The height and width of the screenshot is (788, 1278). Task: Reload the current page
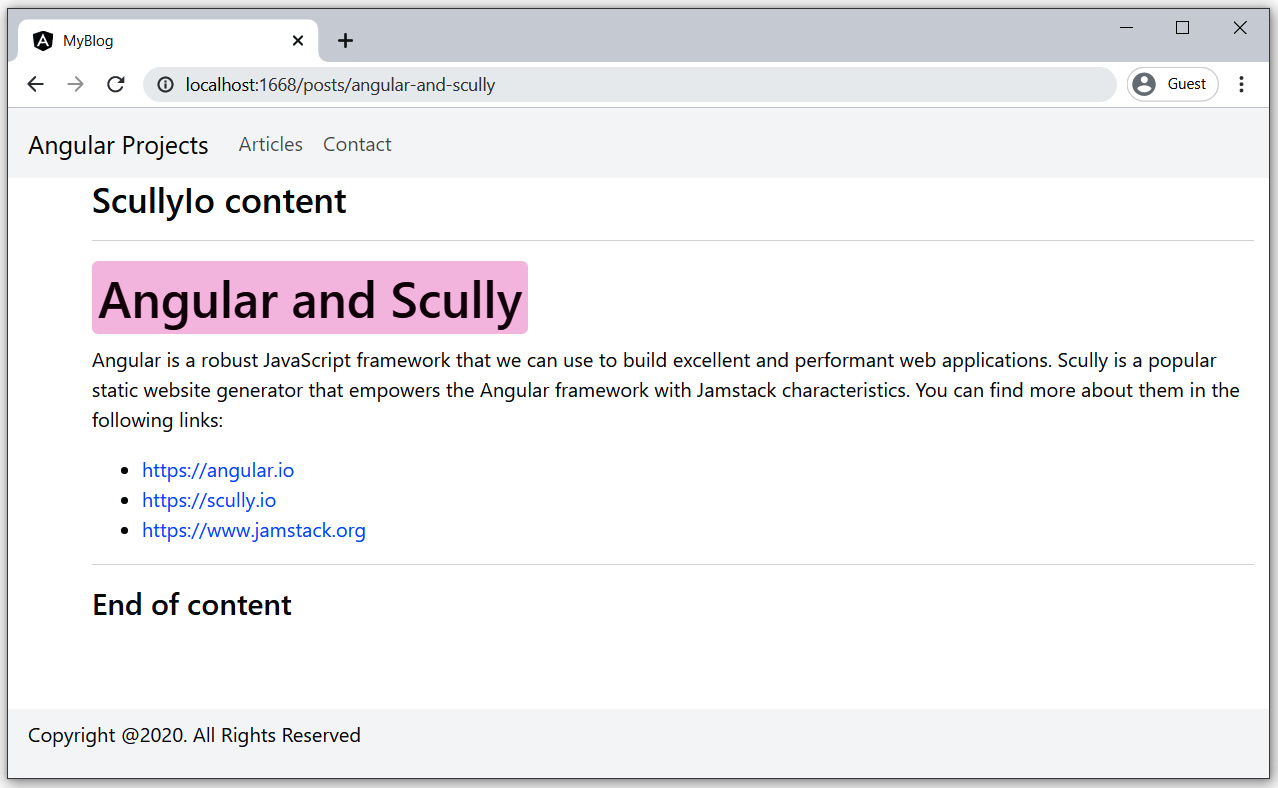(x=115, y=84)
